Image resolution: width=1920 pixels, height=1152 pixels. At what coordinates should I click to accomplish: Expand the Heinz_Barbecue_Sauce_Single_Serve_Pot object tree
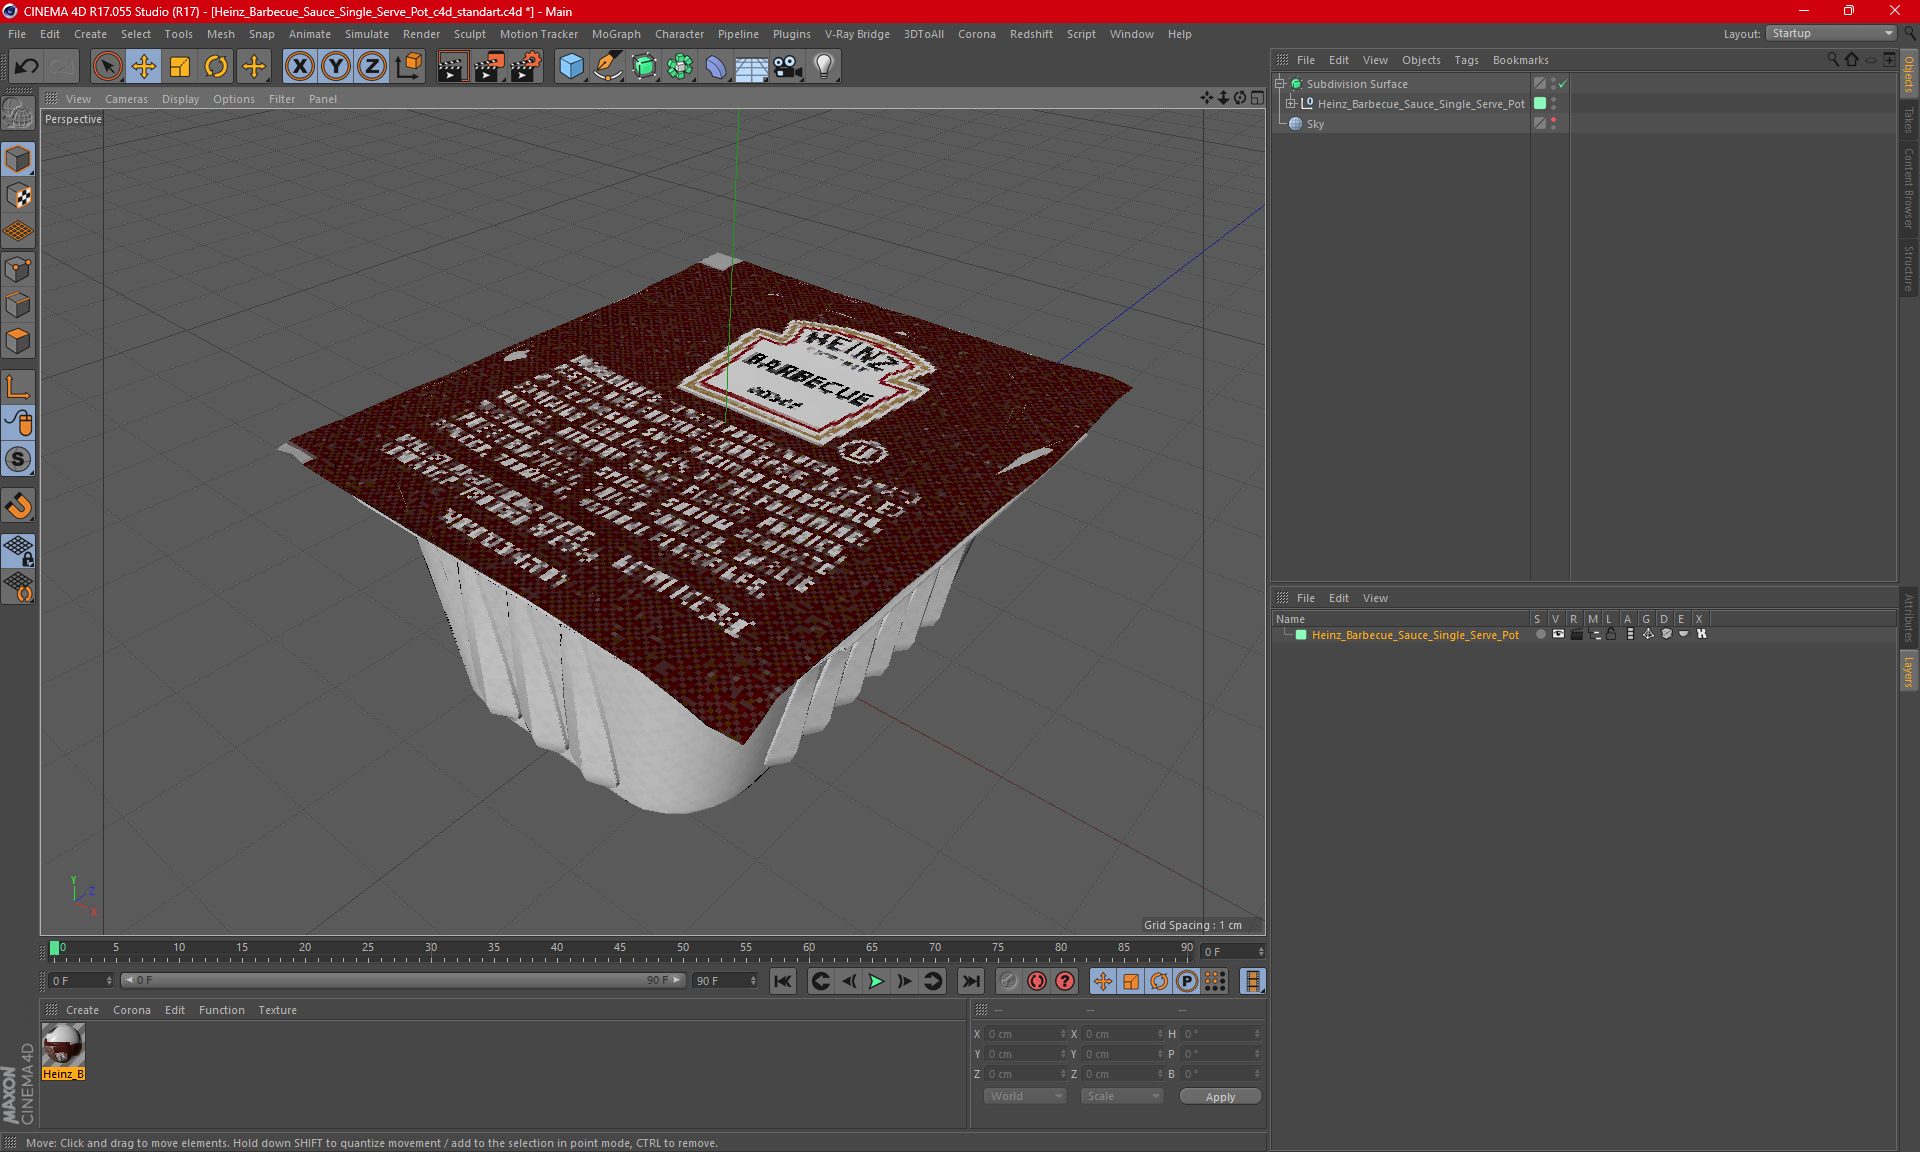coord(1291,103)
